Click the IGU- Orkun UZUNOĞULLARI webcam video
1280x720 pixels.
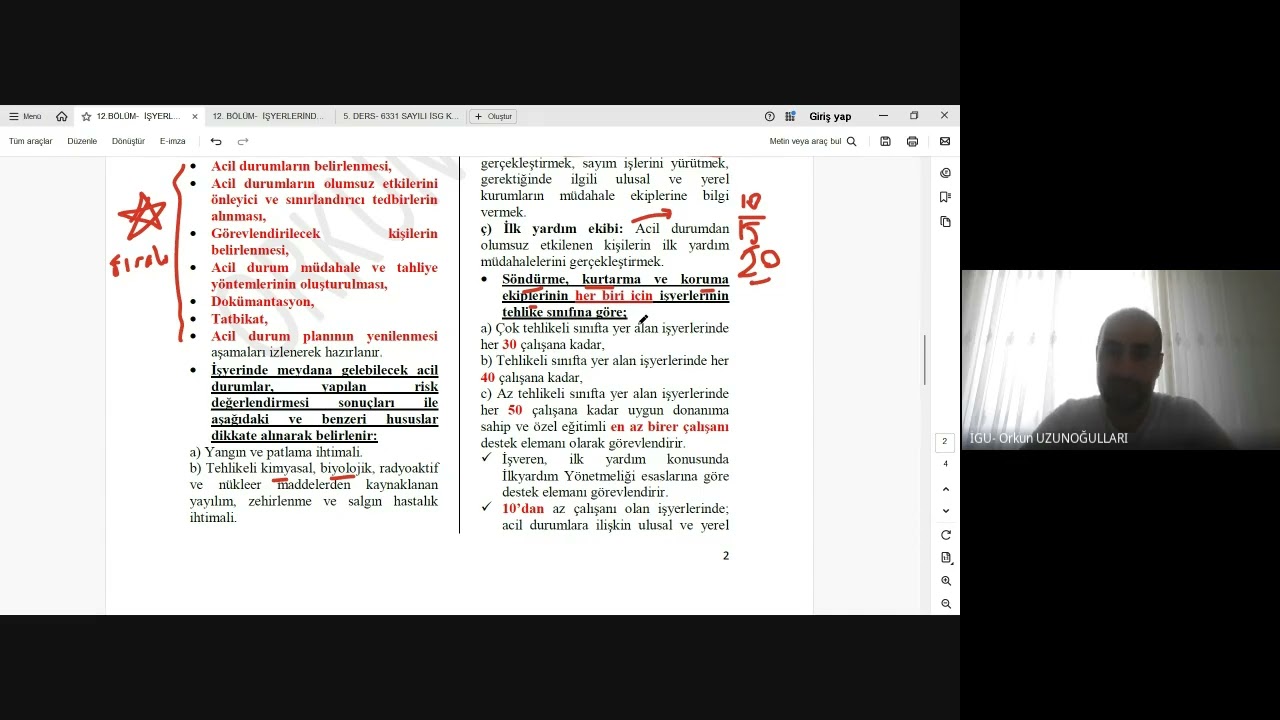click(1120, 359)
